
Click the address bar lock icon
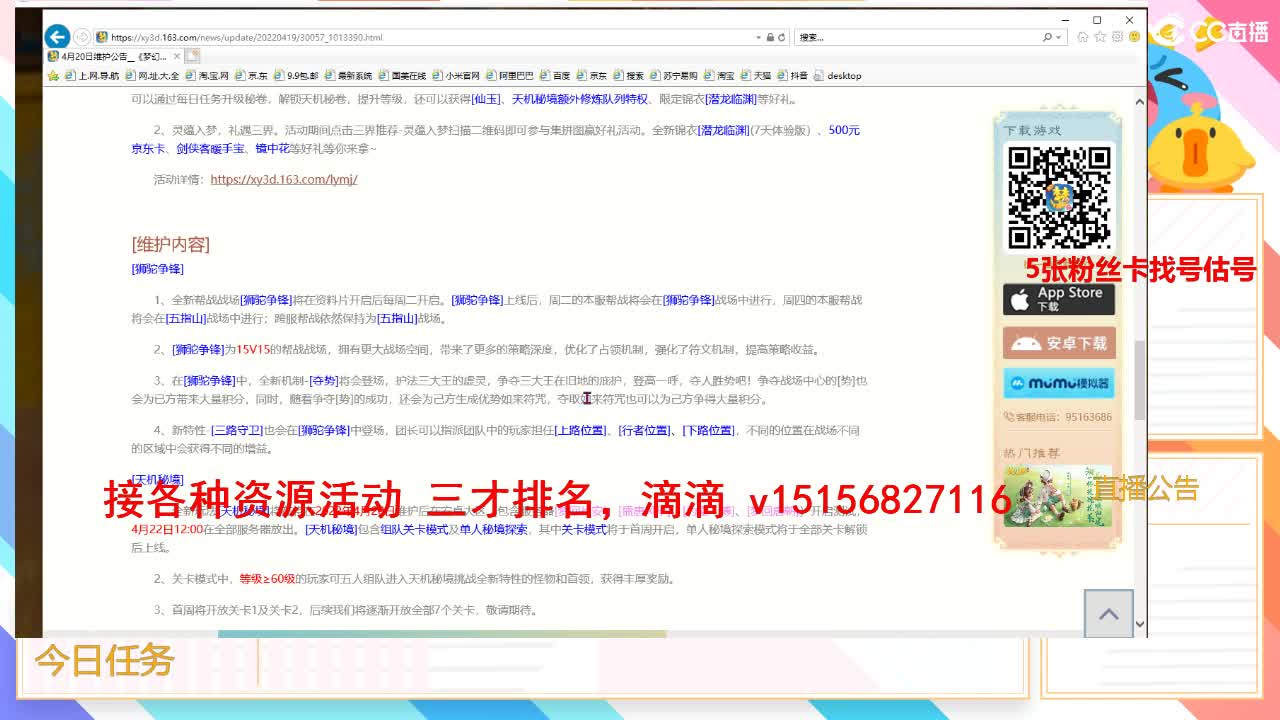770,37
